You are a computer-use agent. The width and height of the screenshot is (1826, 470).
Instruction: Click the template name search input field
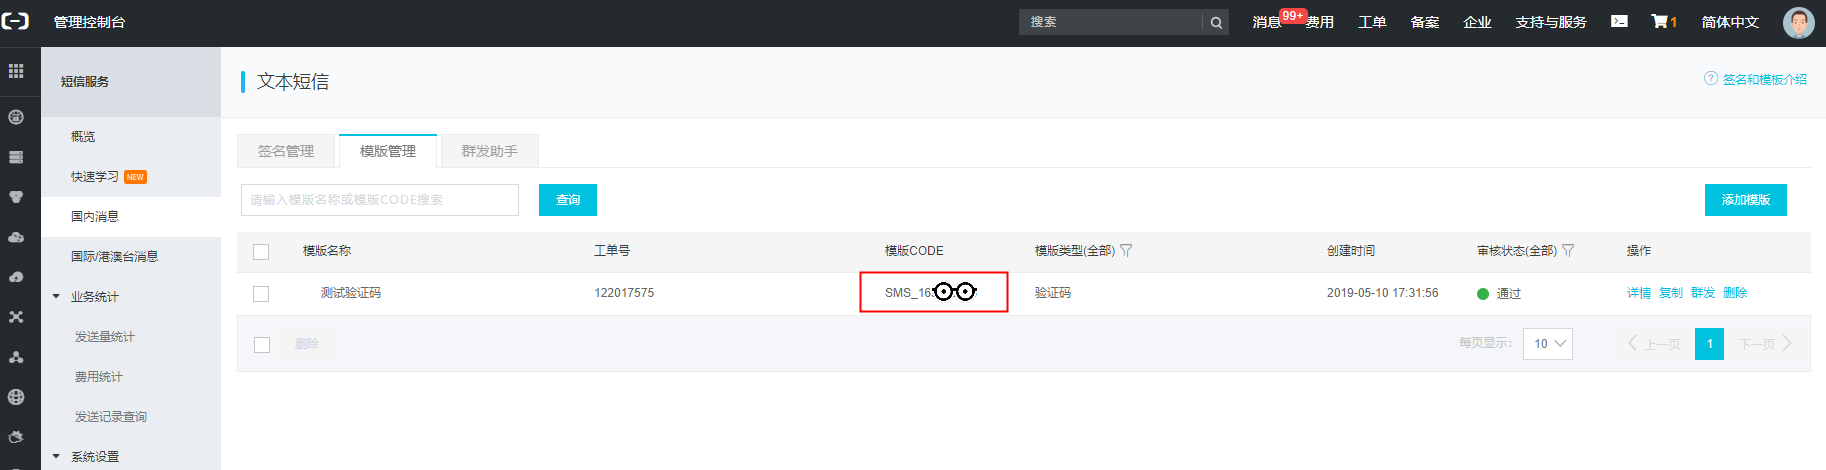[x=380, y=200]
